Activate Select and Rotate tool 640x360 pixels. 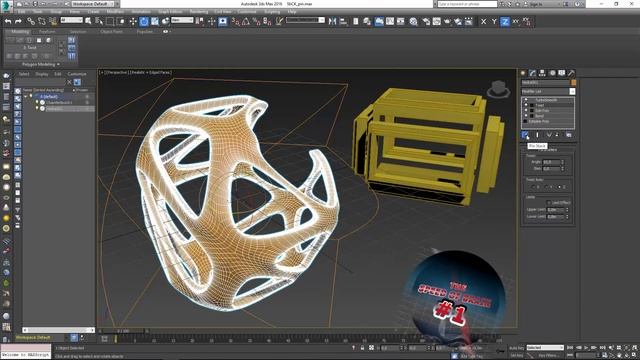144,21
